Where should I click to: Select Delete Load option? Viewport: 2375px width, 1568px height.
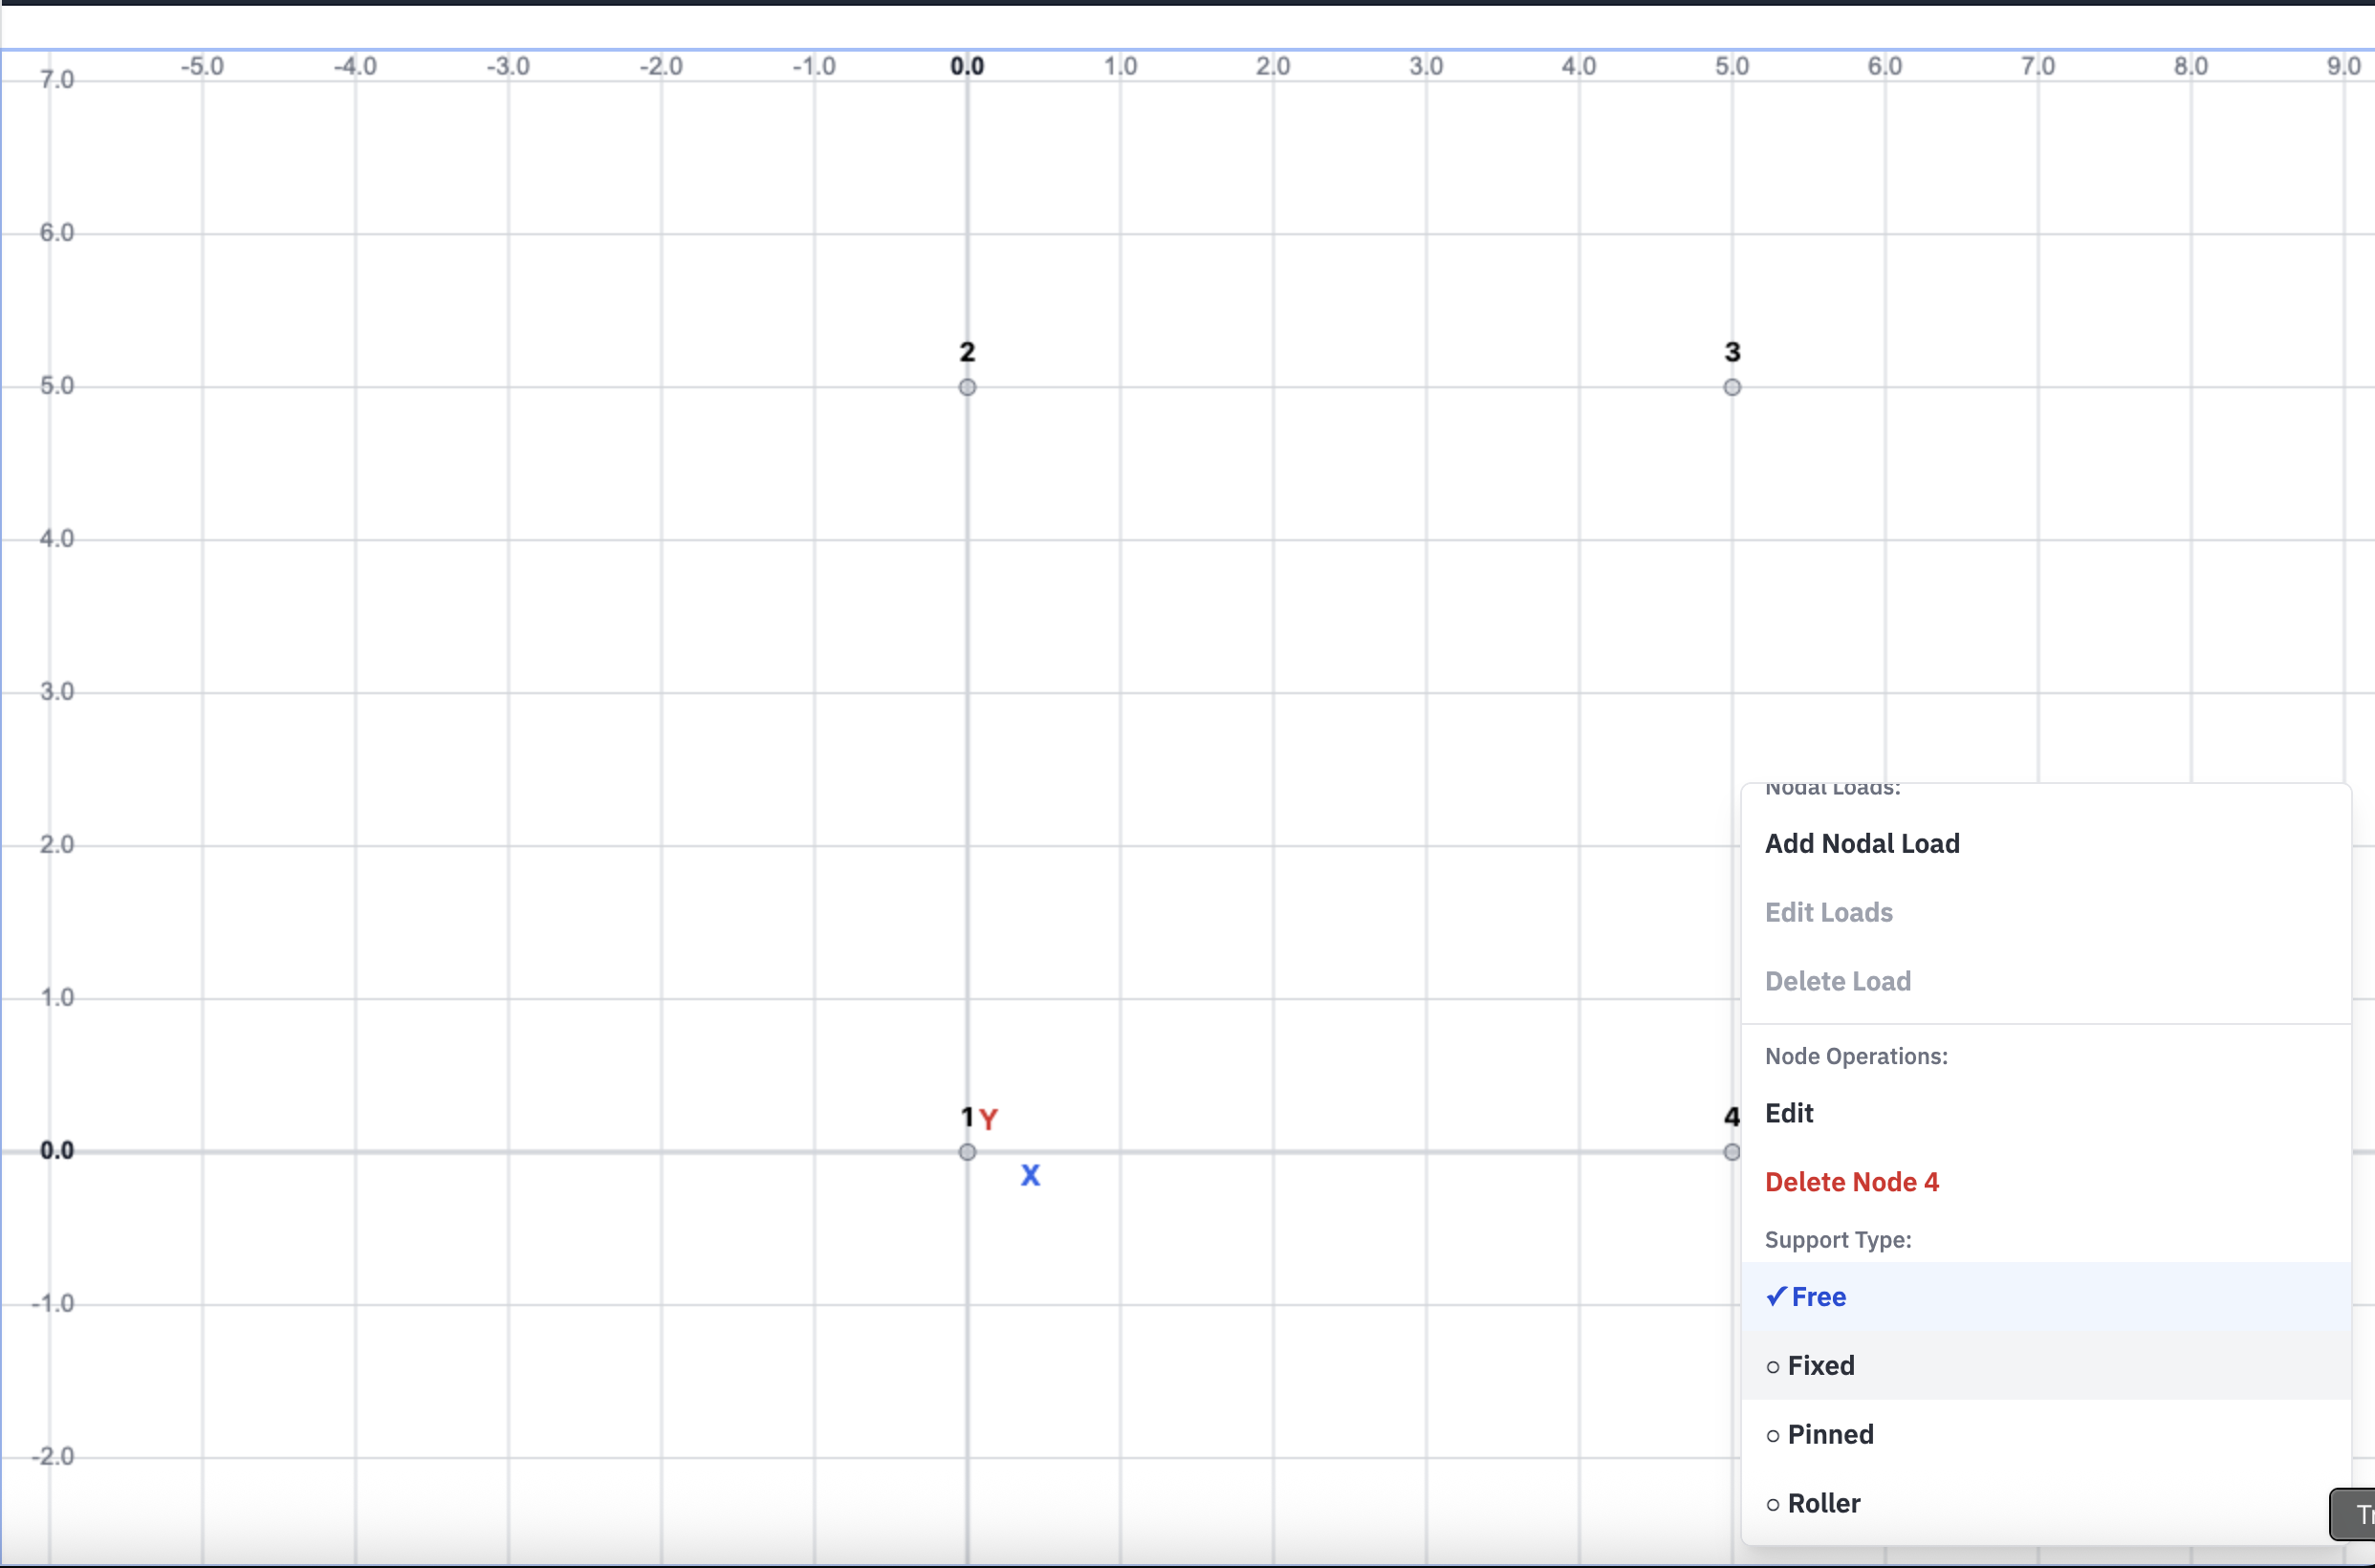tap(1837, 981)
